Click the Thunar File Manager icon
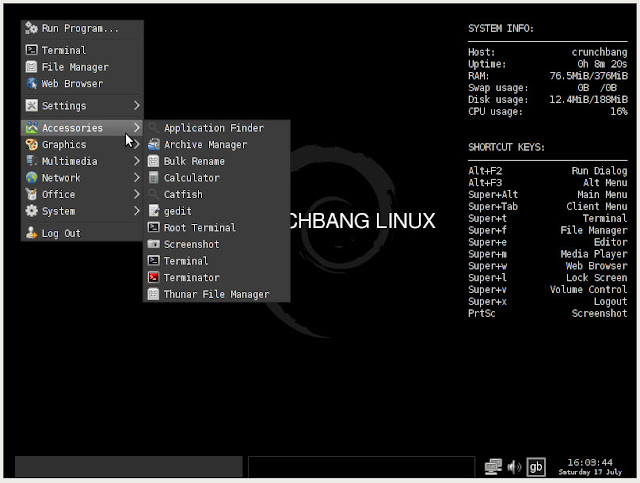 click(153, 294)
